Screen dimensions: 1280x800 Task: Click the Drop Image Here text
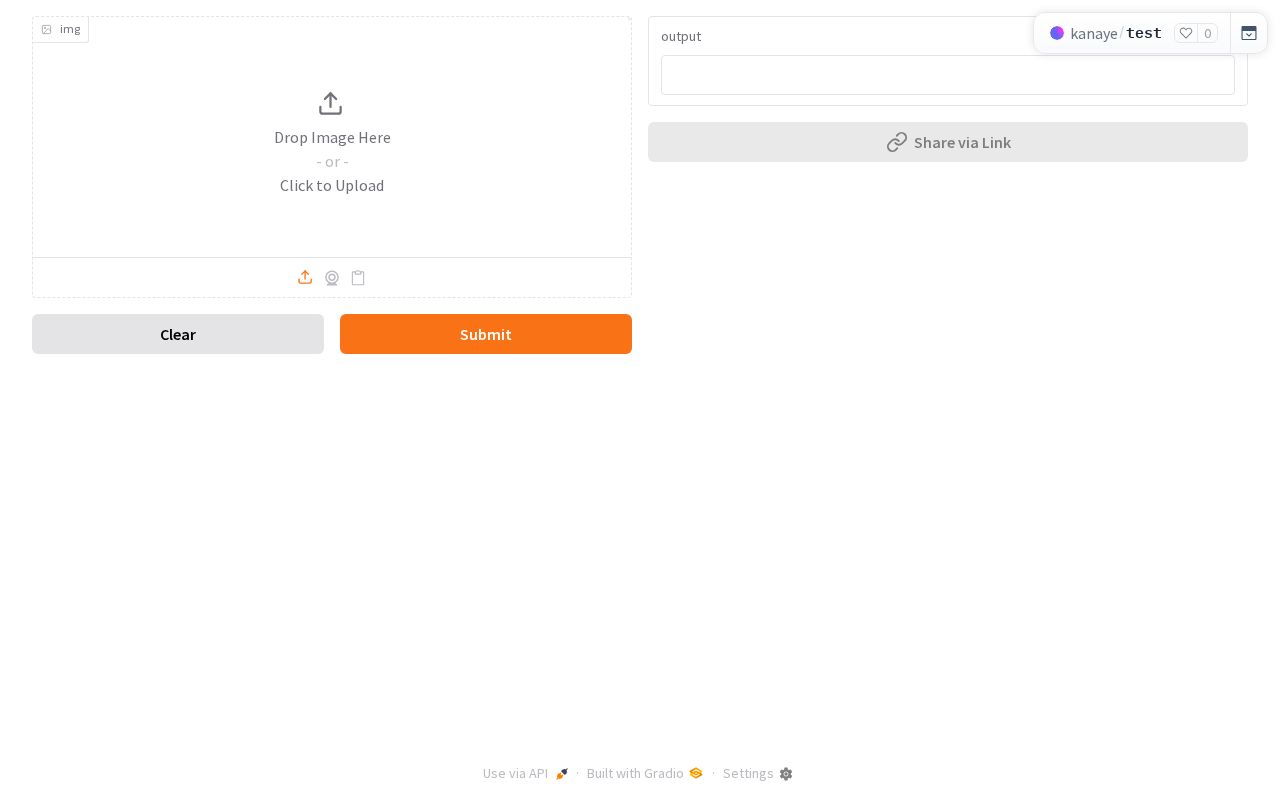click(332, 137)
